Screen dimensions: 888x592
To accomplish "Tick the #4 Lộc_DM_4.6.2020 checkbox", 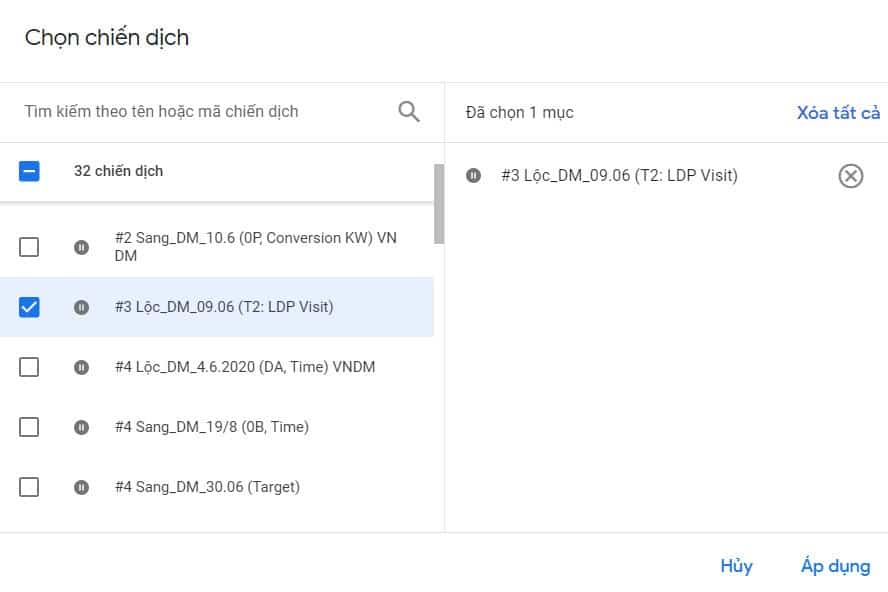I will 29,367.
